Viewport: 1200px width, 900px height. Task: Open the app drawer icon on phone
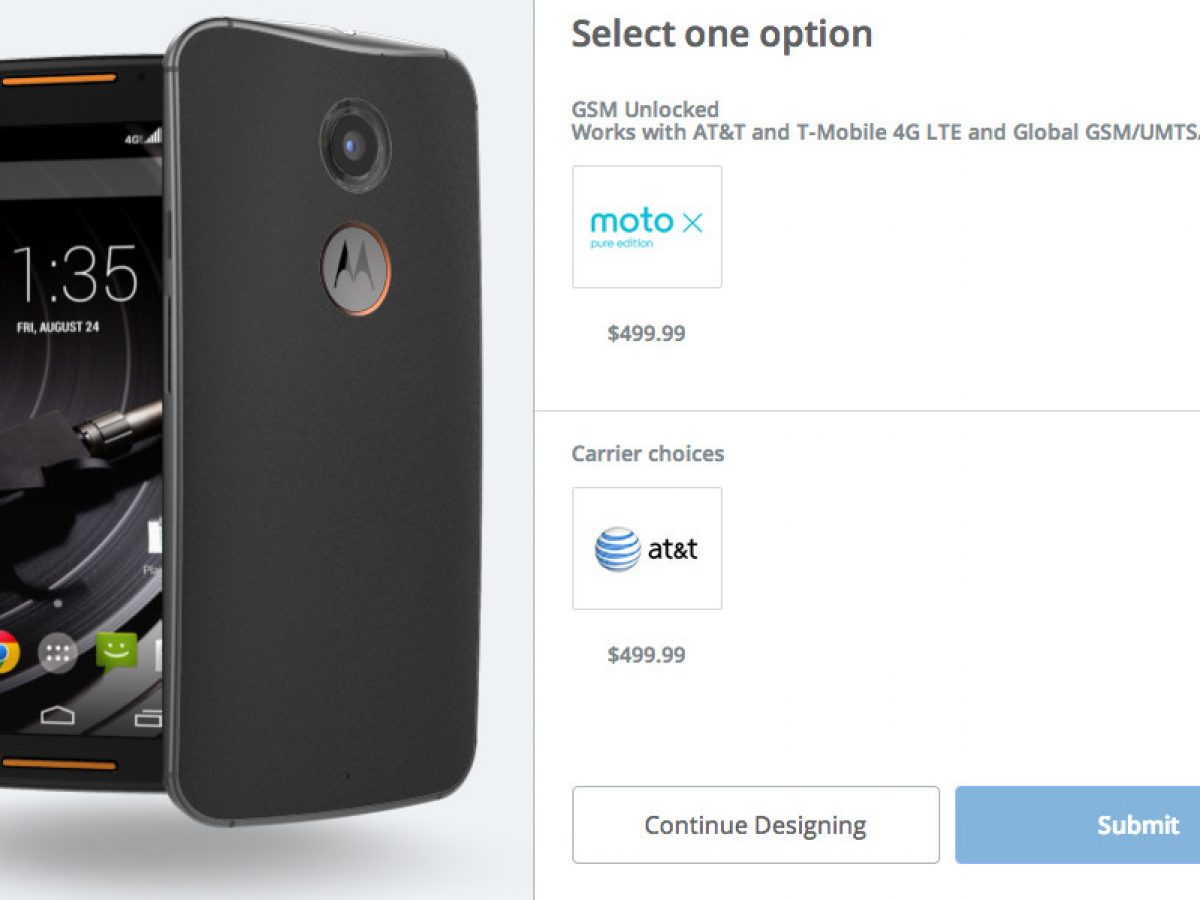pos(58,654)
